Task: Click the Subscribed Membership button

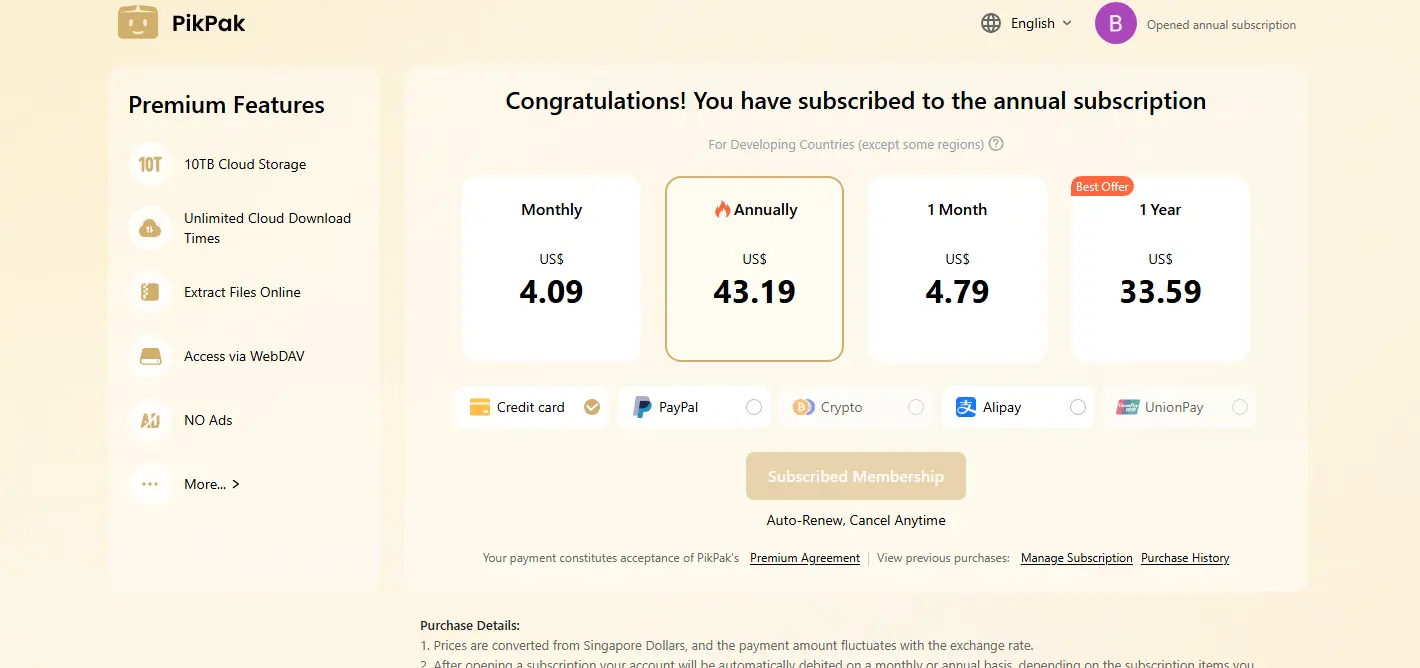Action: 856,476
